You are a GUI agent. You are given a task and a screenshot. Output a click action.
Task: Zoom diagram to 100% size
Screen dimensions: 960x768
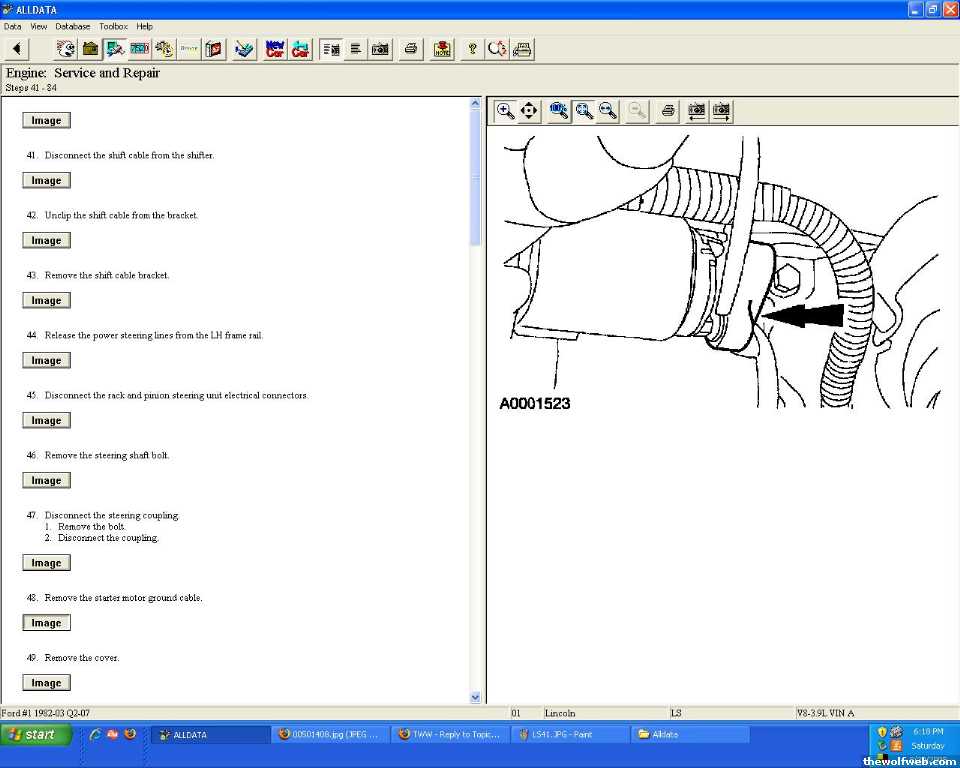(x=559, y=111)
